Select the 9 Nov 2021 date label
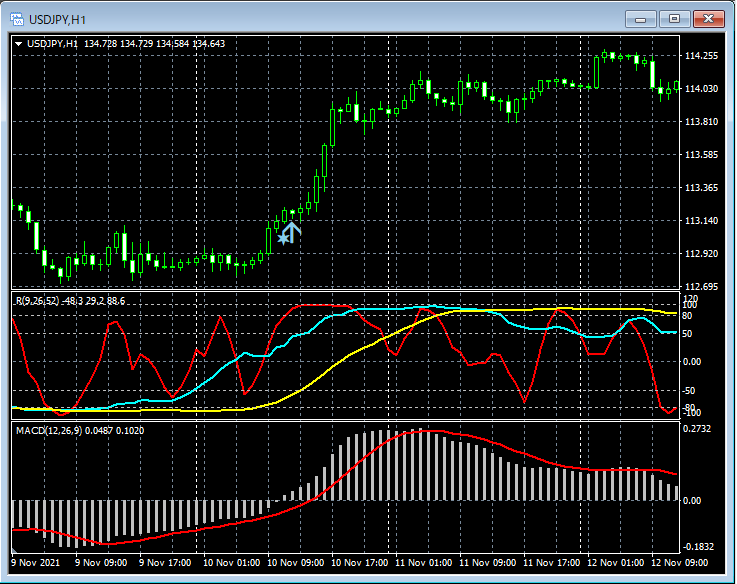 point(36,563)
